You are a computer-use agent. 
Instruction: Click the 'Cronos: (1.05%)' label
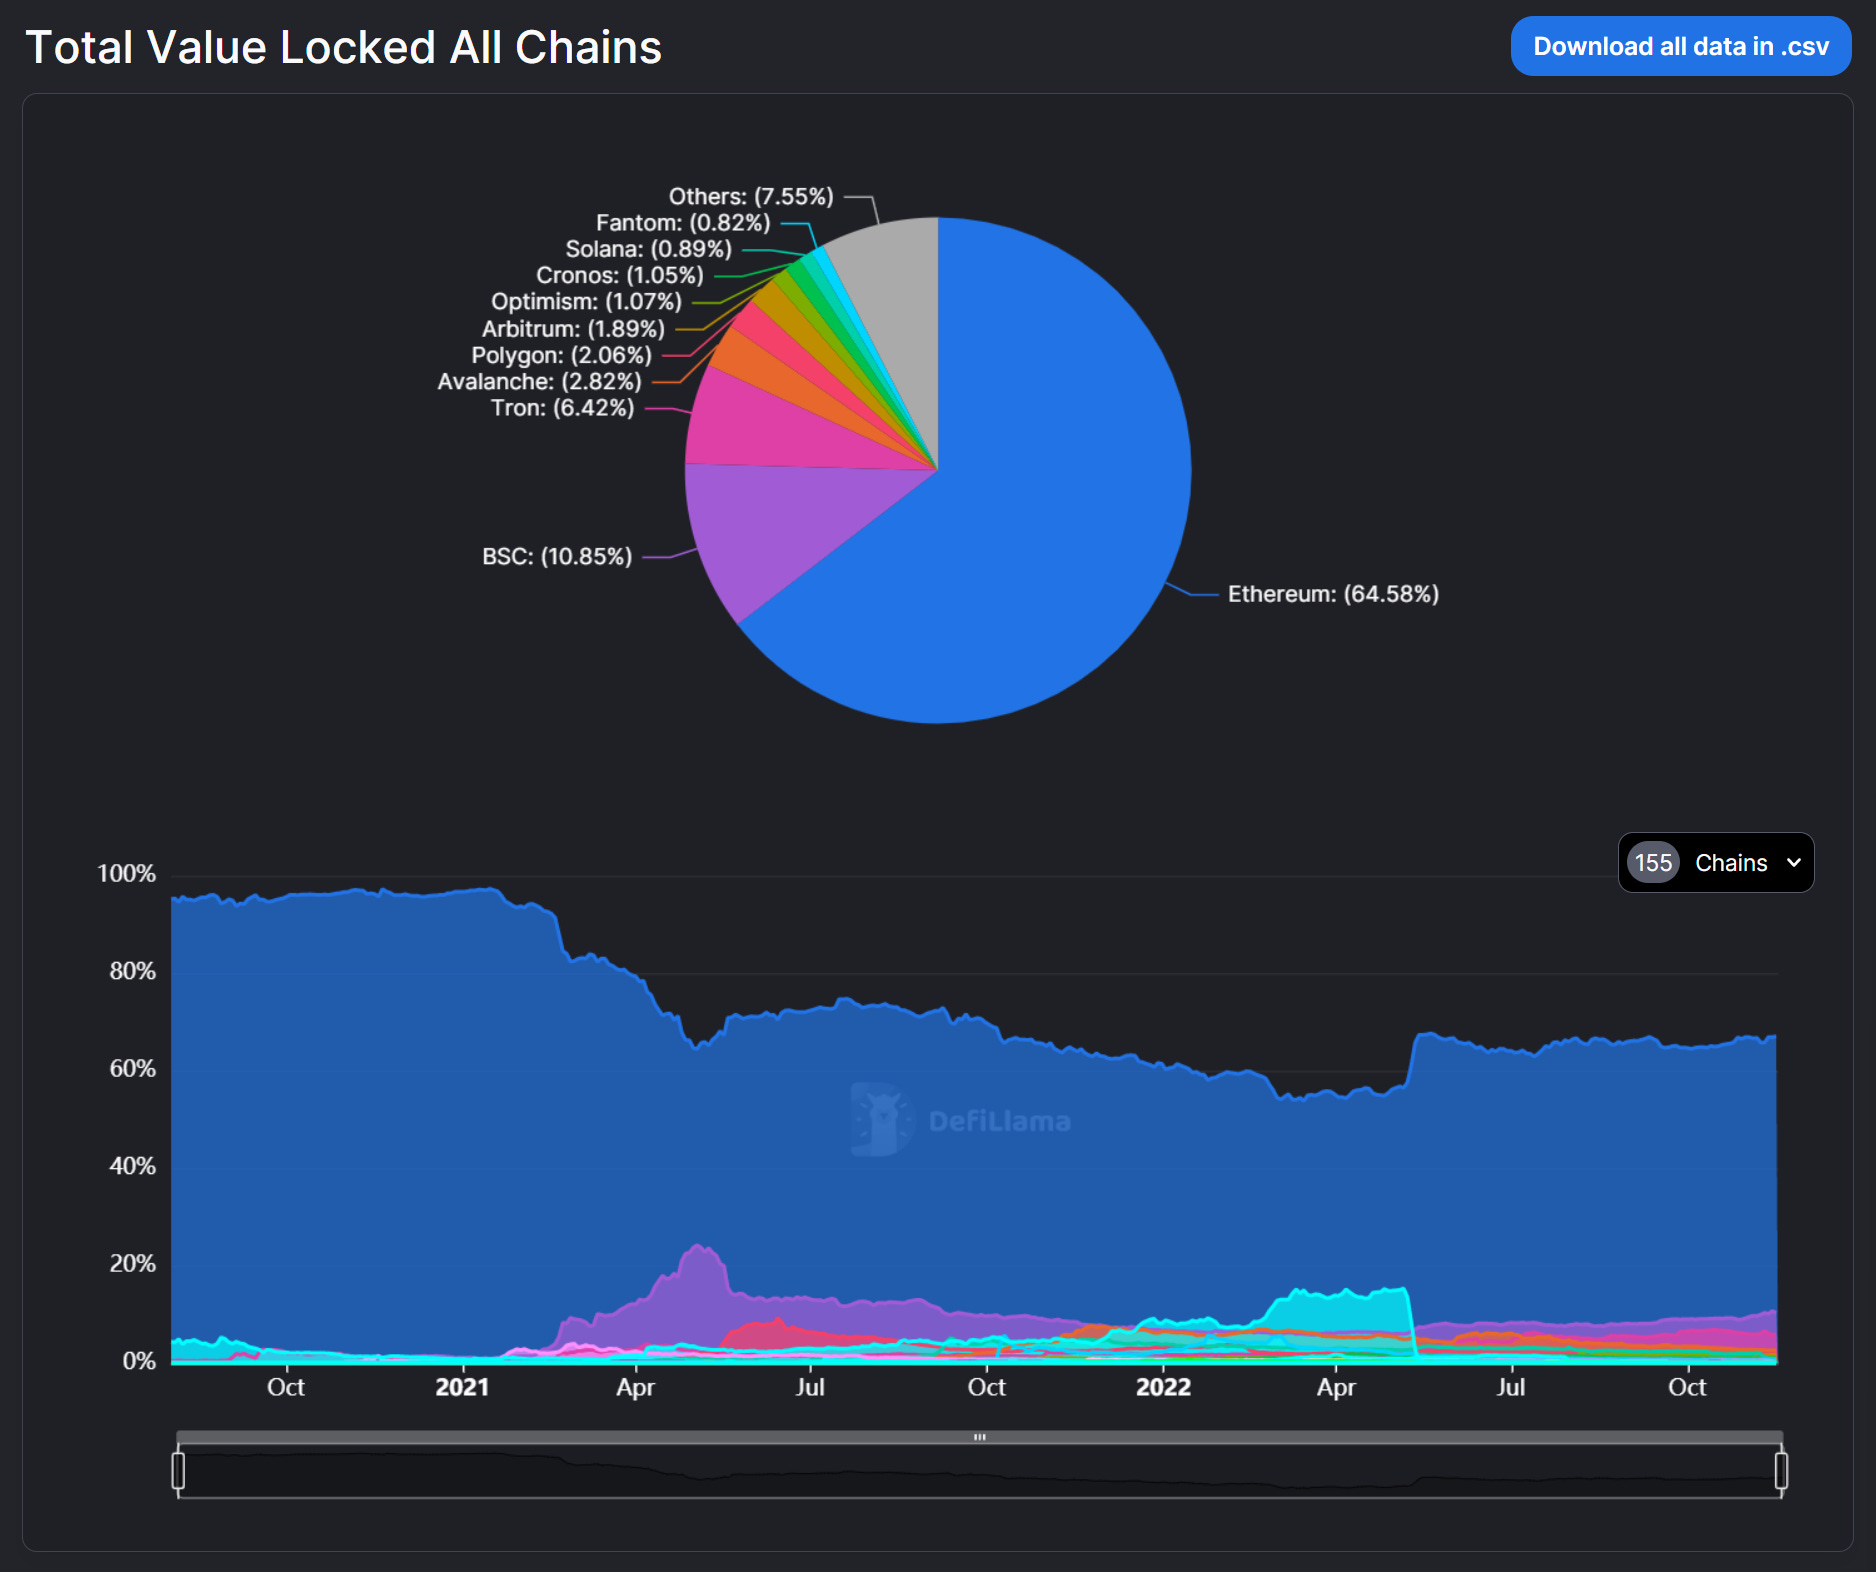pyautogui.click(x=620, y=275)
